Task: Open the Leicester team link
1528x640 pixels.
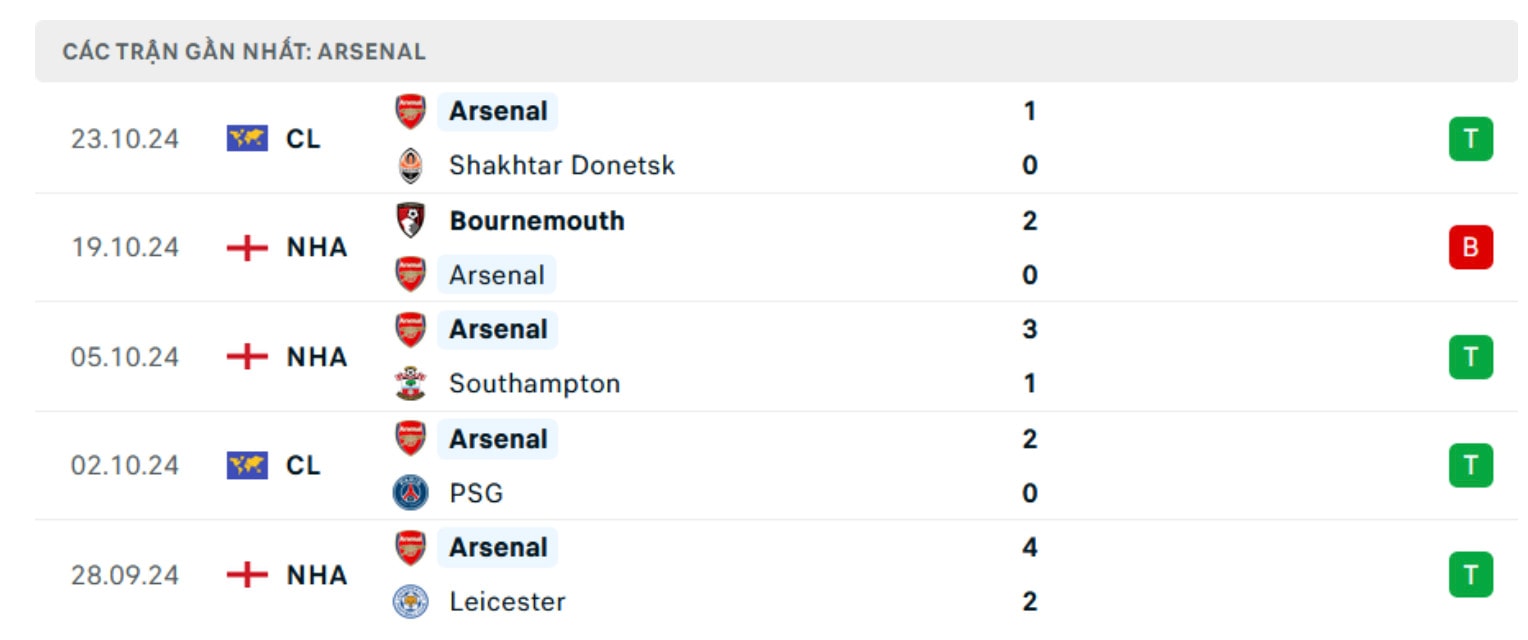Action: pyautogui.click(x=507, y=602)
